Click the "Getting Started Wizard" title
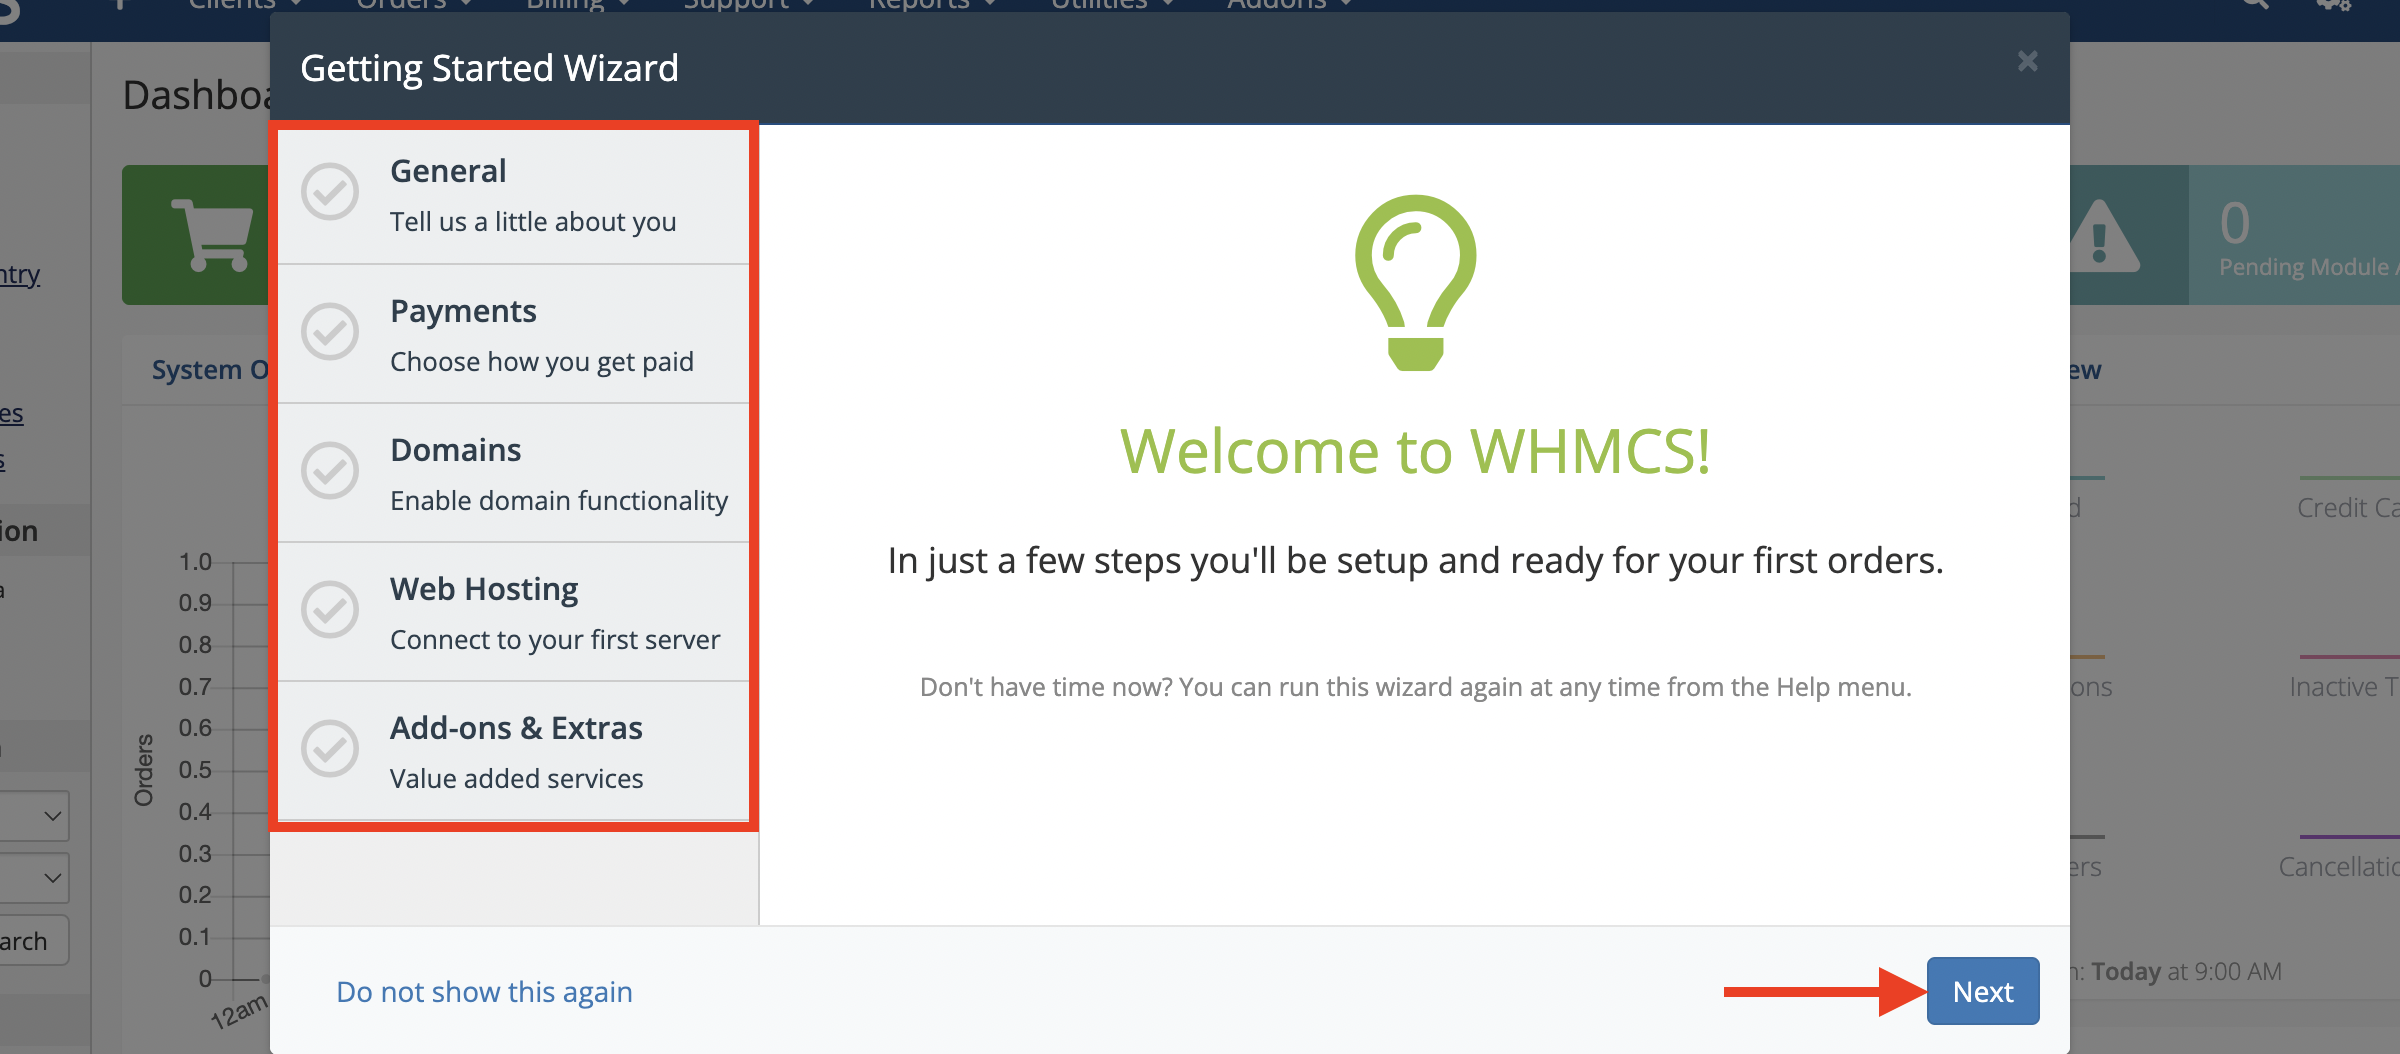 (489, 68)
